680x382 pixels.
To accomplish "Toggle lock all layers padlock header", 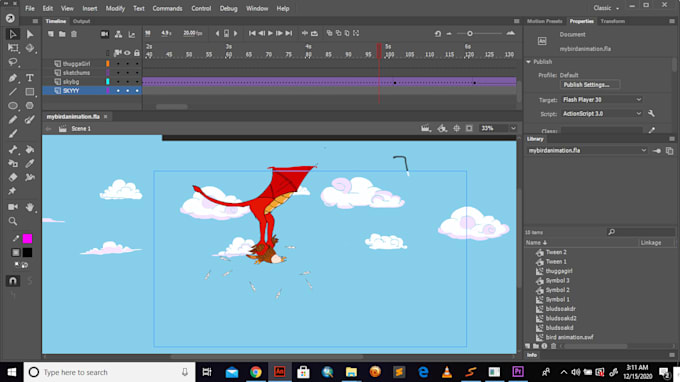I will 137,53.
